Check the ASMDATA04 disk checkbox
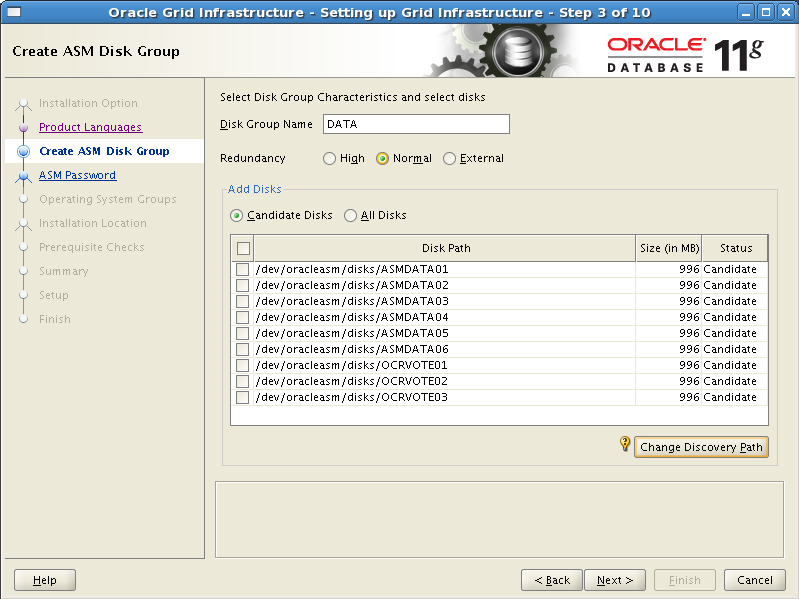 [243, 317]
